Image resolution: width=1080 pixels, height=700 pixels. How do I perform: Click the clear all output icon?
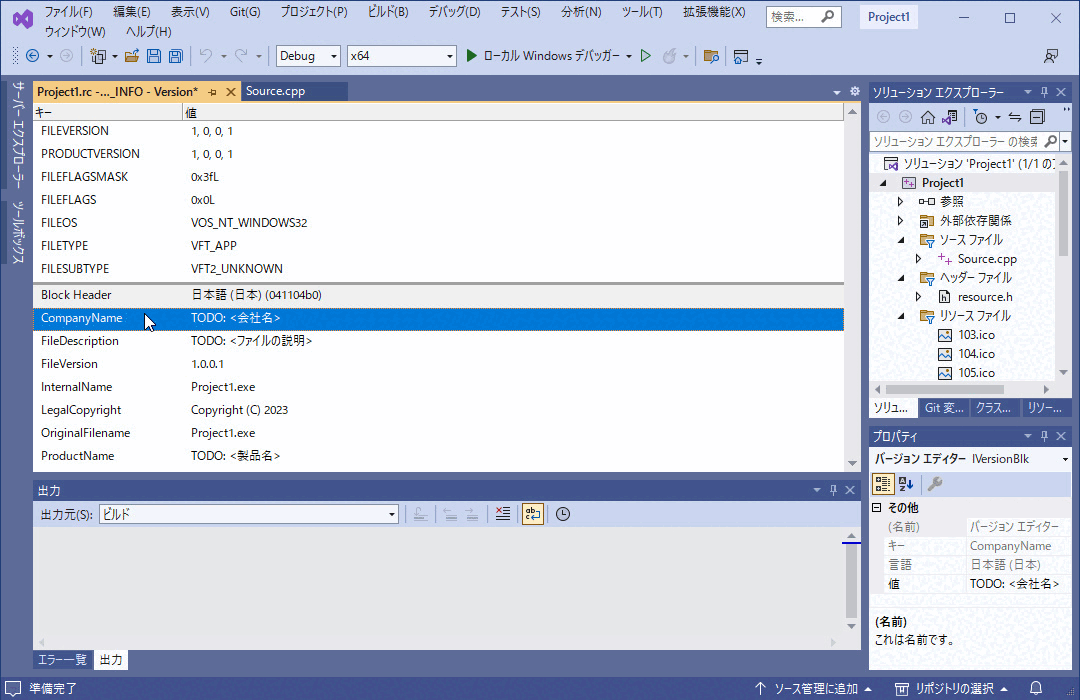click(x=503, y=514)
